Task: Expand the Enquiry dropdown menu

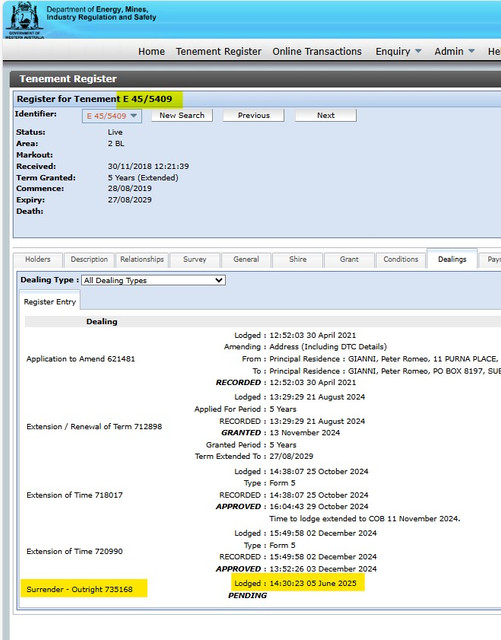Action: (x=398, y=51)
